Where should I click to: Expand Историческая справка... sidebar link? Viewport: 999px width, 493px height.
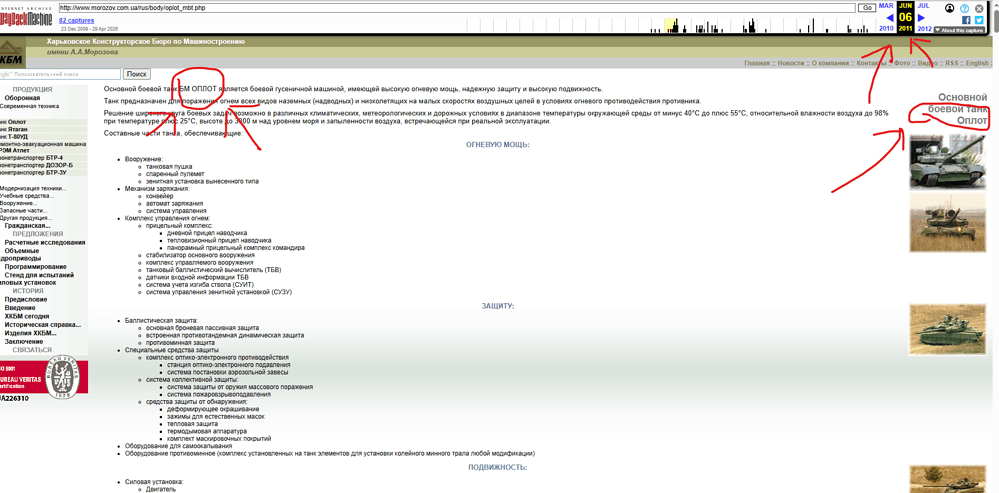(x=43, y=324)
